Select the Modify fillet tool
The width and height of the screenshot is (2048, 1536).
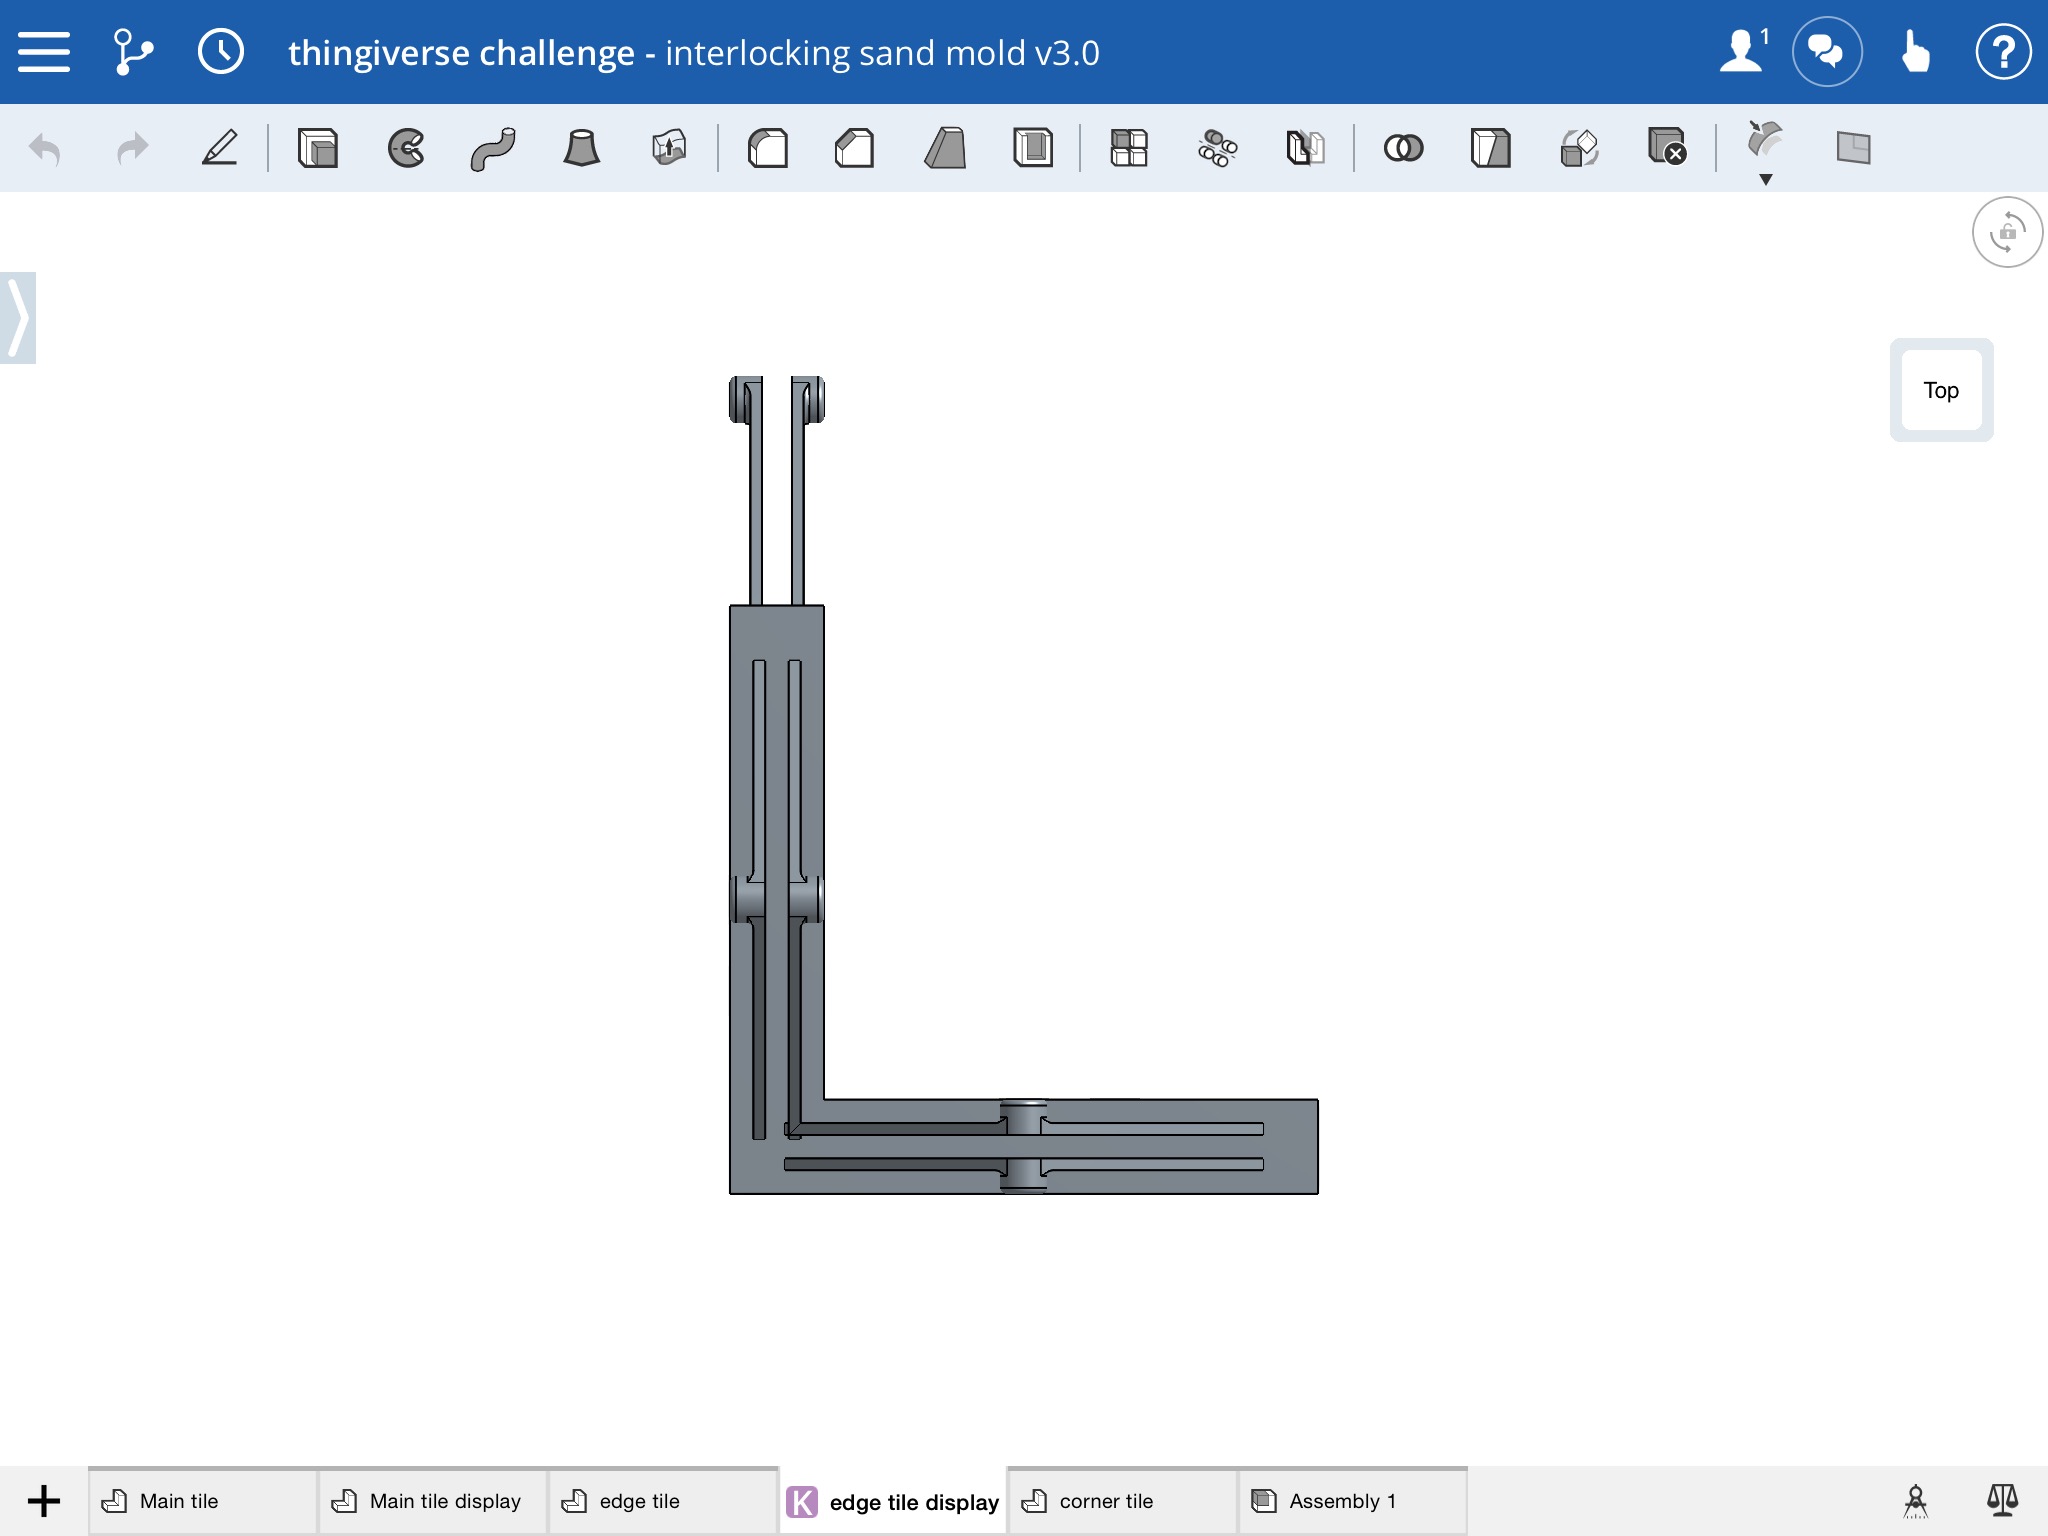(x=1765, y=140)
